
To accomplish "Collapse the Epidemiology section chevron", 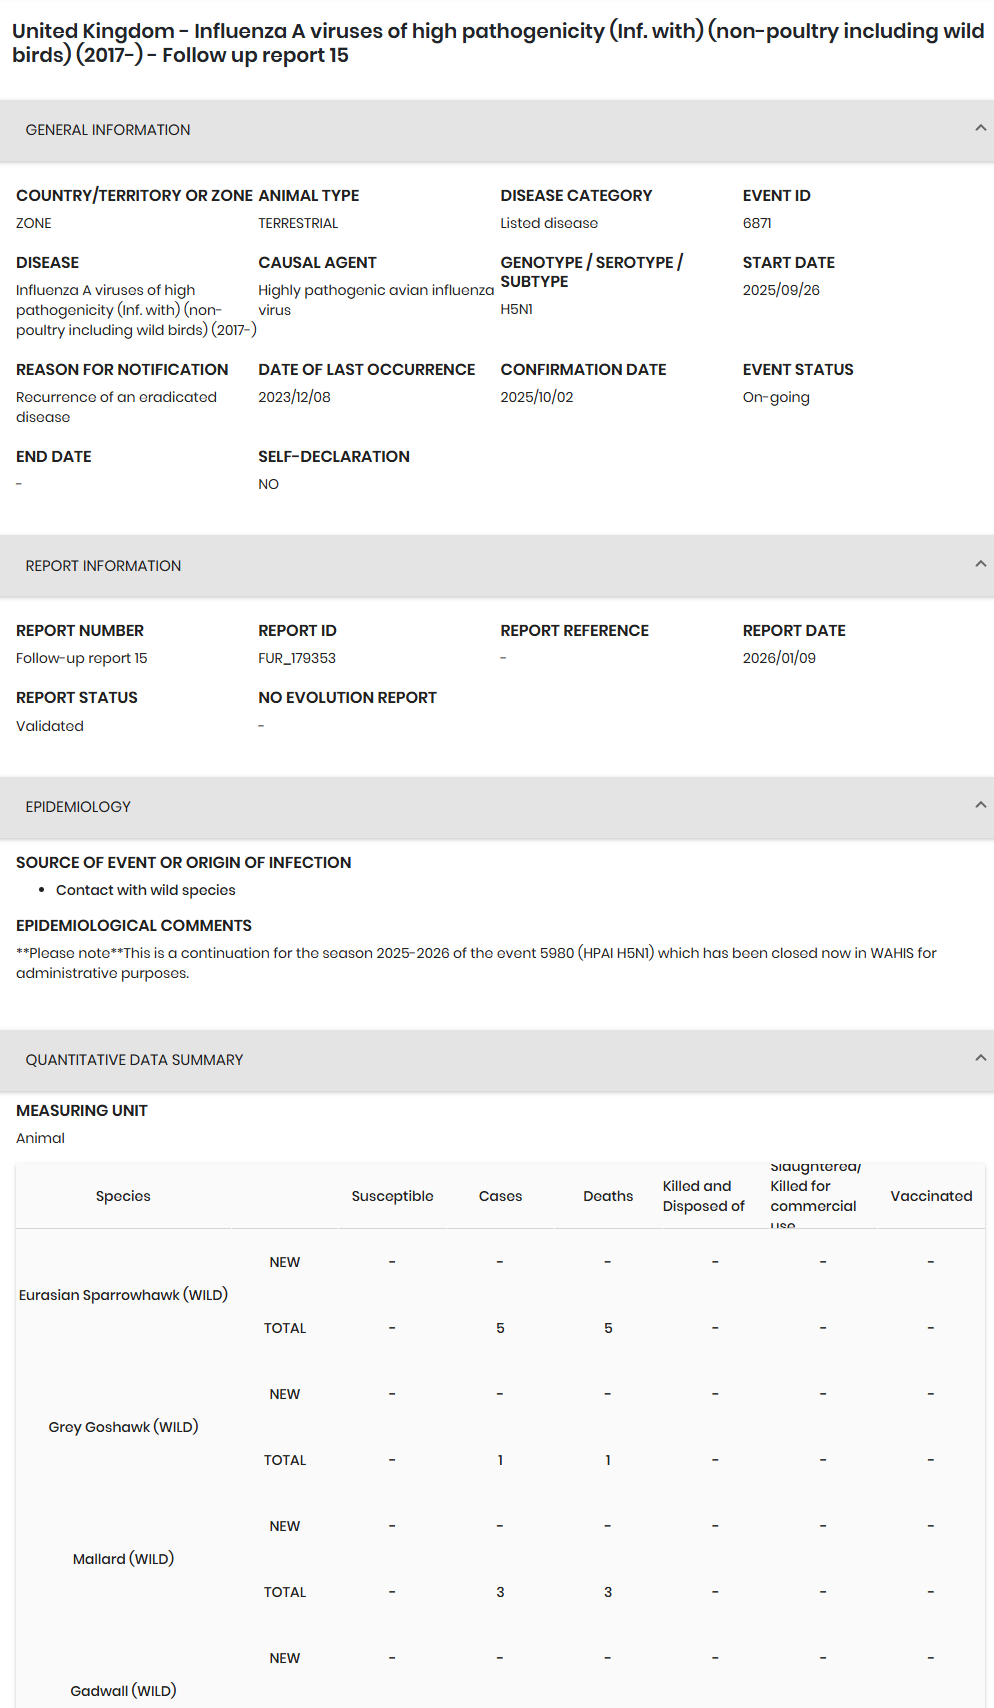I will [980, 805].
